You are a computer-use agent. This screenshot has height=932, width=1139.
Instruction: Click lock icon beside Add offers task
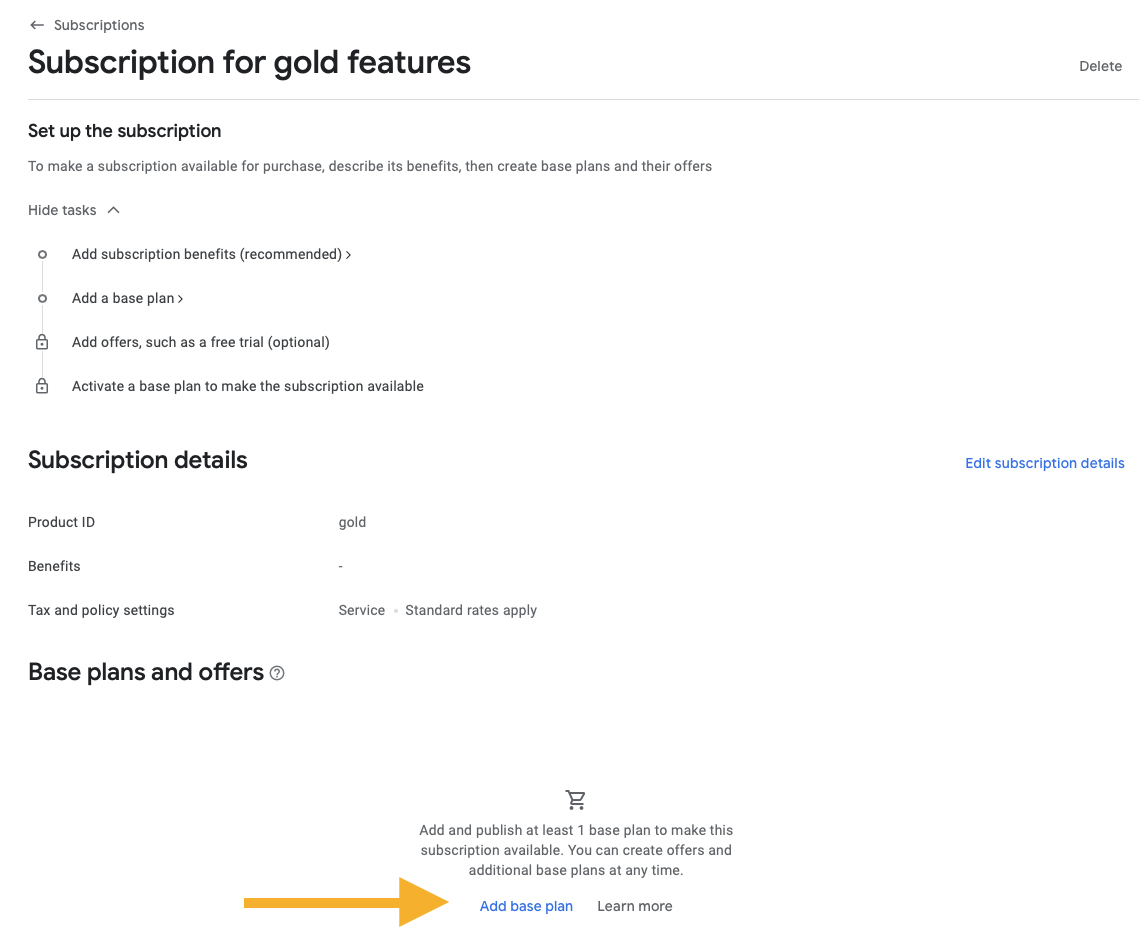coord(42,342)
